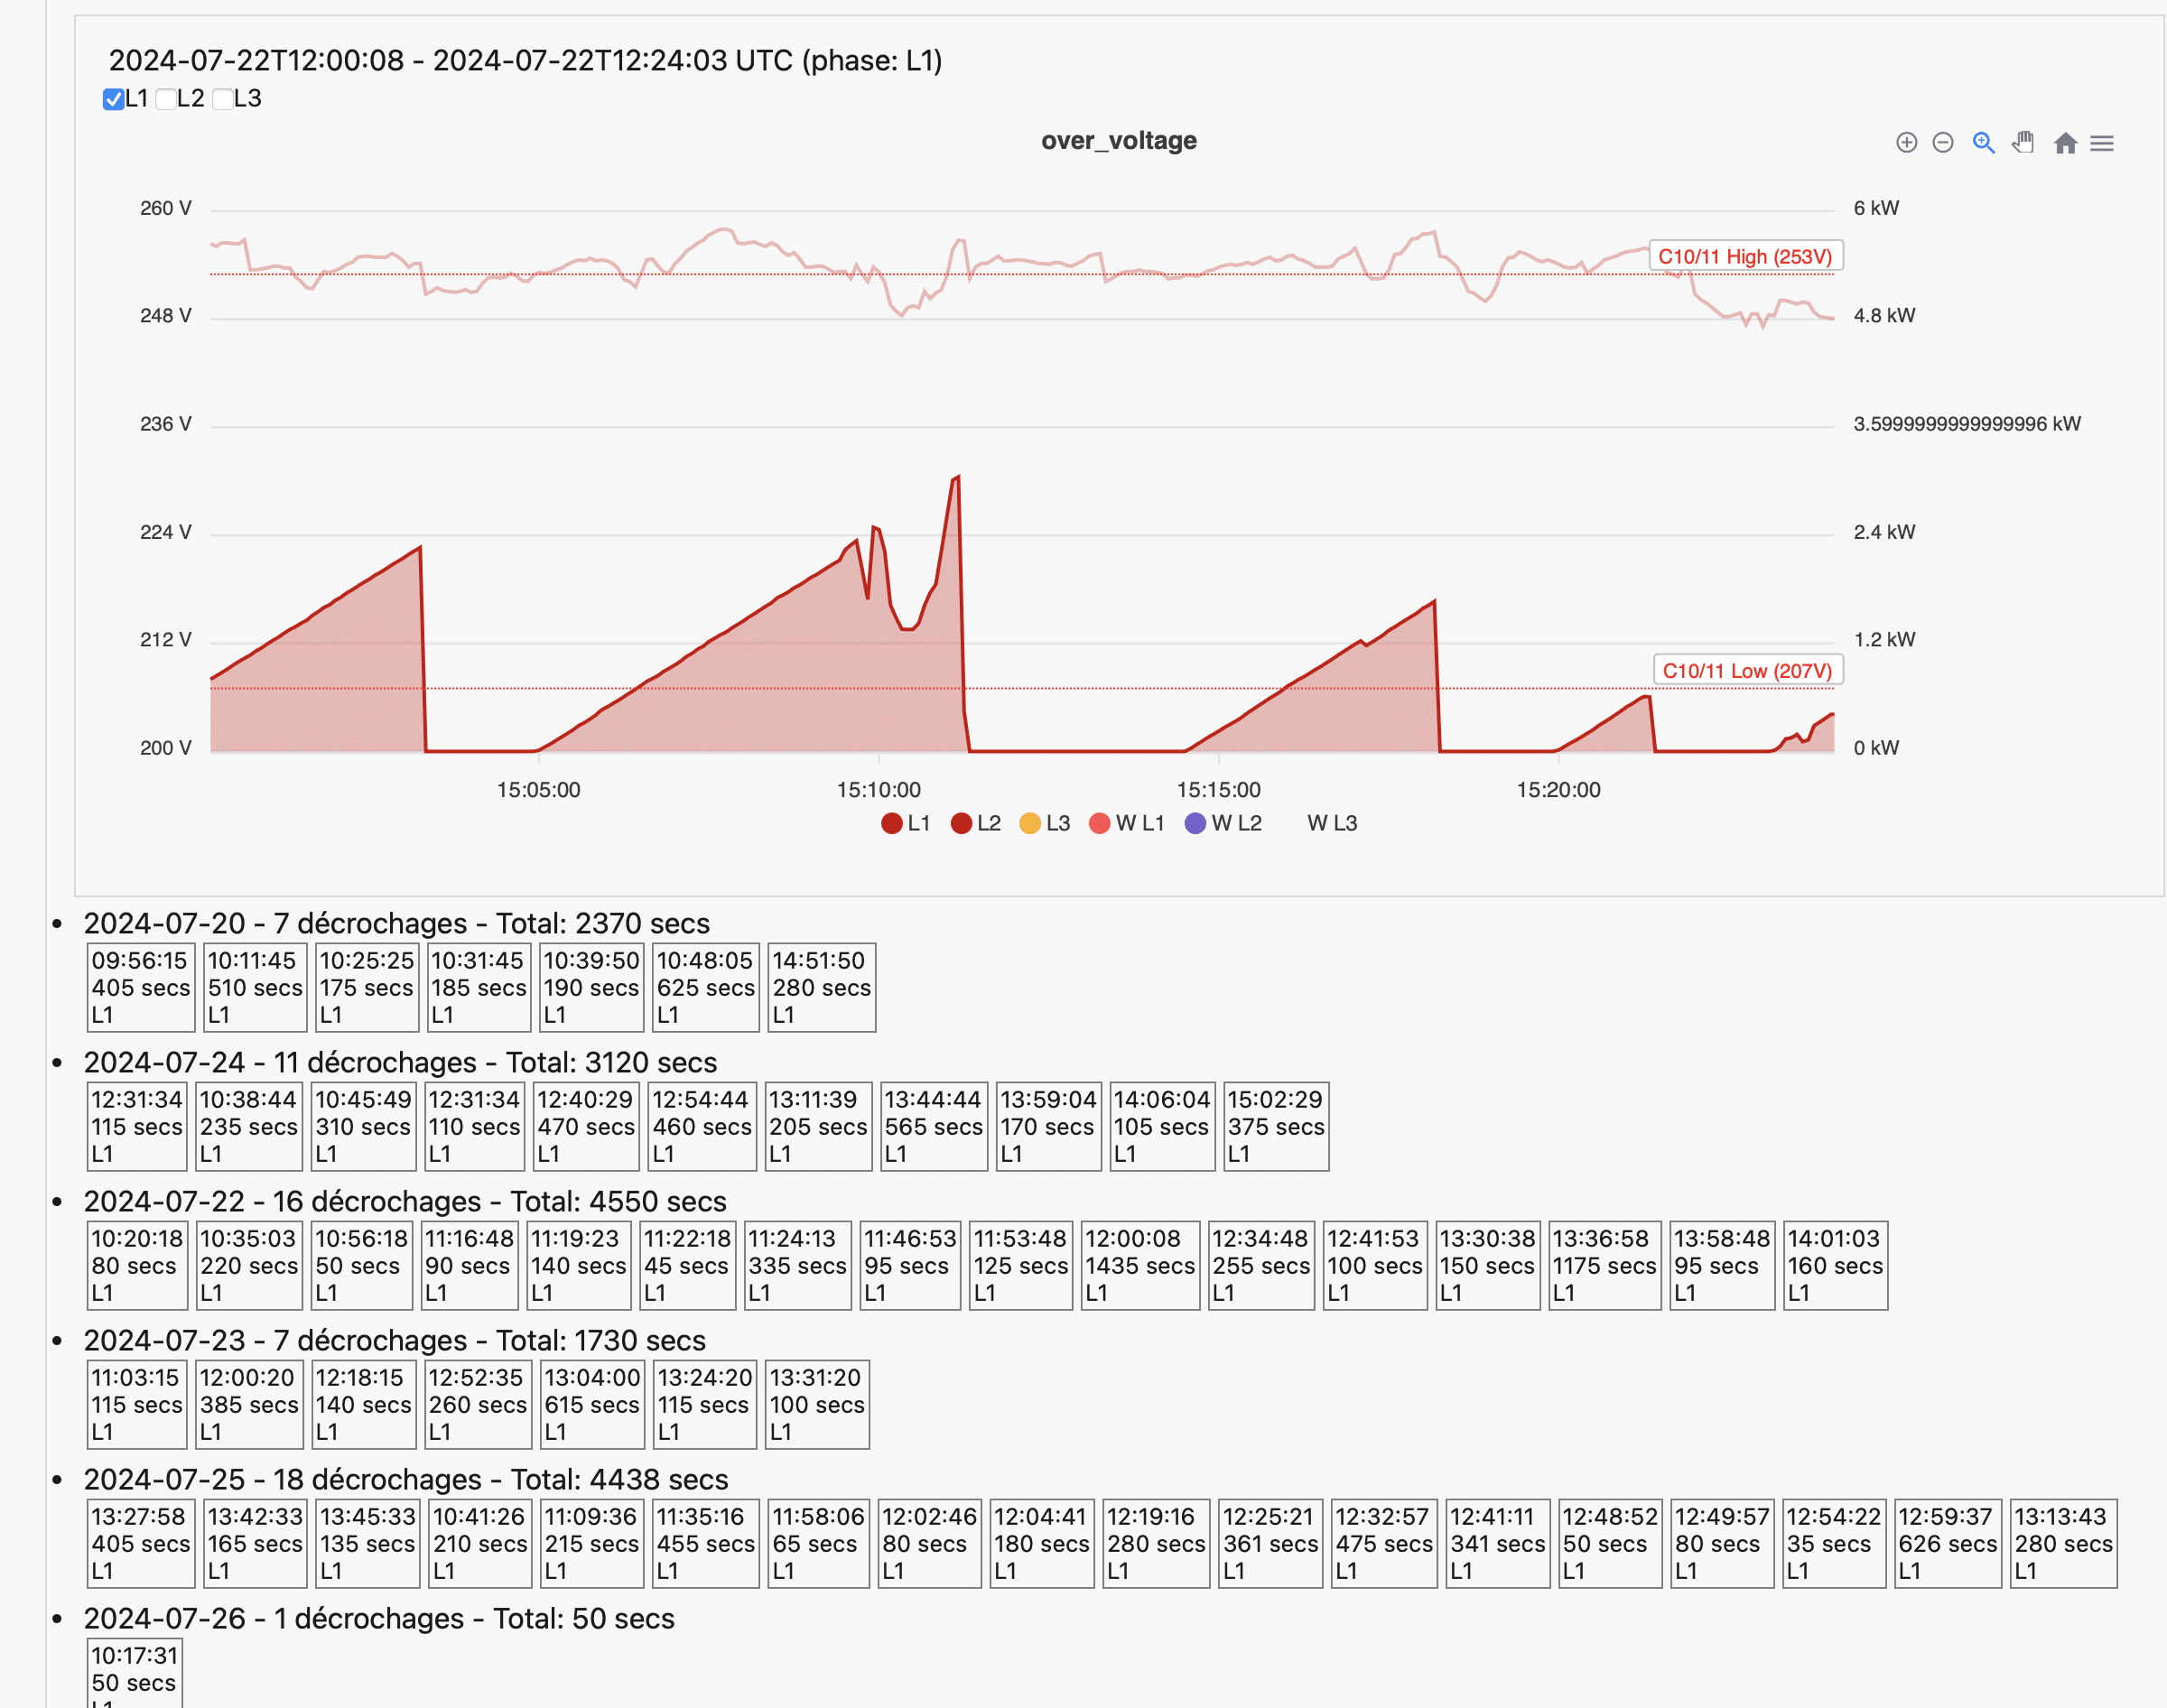Open 12:00:08 1435 secs event box

click(x=1139, y=1265)
